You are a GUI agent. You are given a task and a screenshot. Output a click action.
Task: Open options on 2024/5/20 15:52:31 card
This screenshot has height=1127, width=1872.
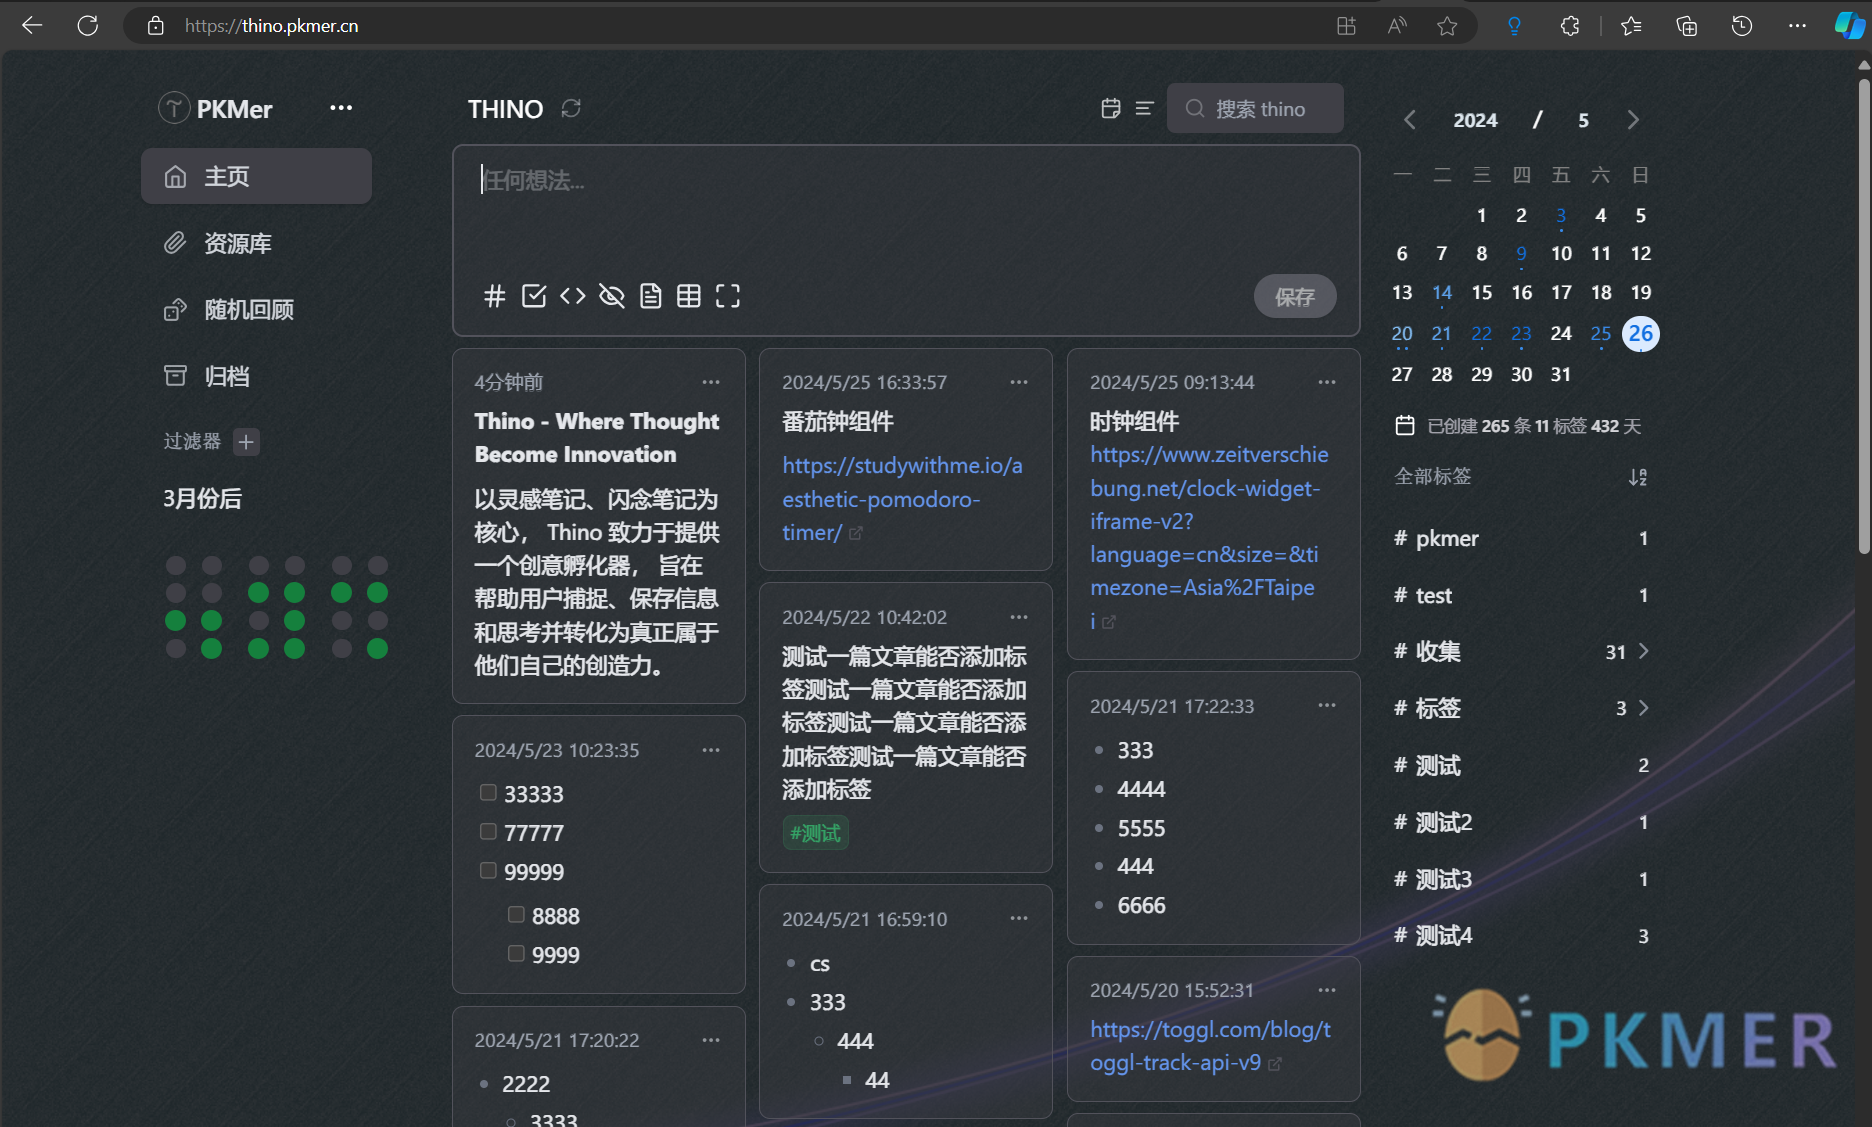tap(1327, 990)
